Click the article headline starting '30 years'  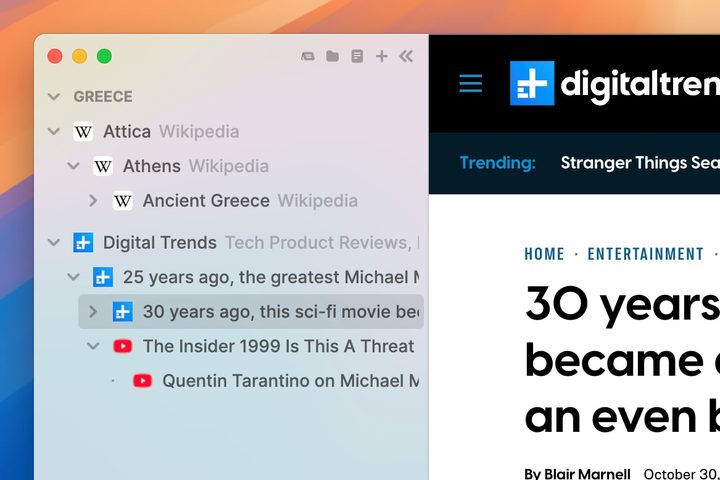pyautogui.click(x=622, y=361)
